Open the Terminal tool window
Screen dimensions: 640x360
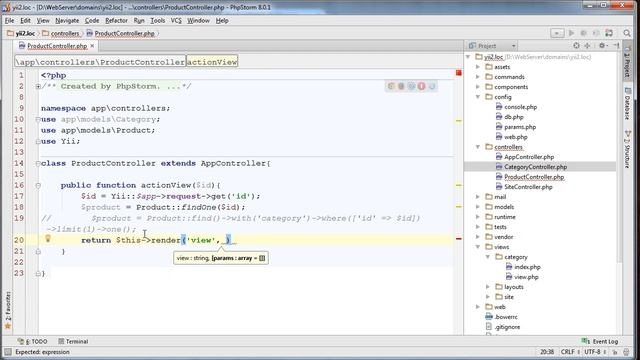73,341
